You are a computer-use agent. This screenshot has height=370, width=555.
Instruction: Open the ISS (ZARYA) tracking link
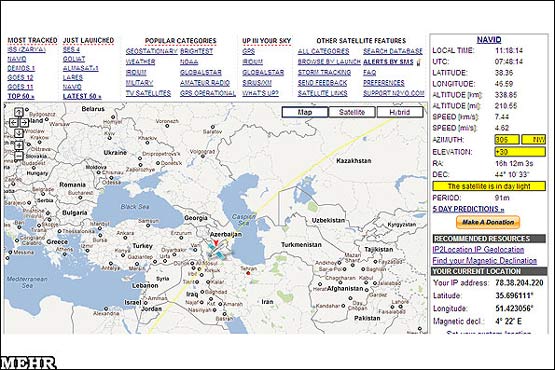pos(27,50)
